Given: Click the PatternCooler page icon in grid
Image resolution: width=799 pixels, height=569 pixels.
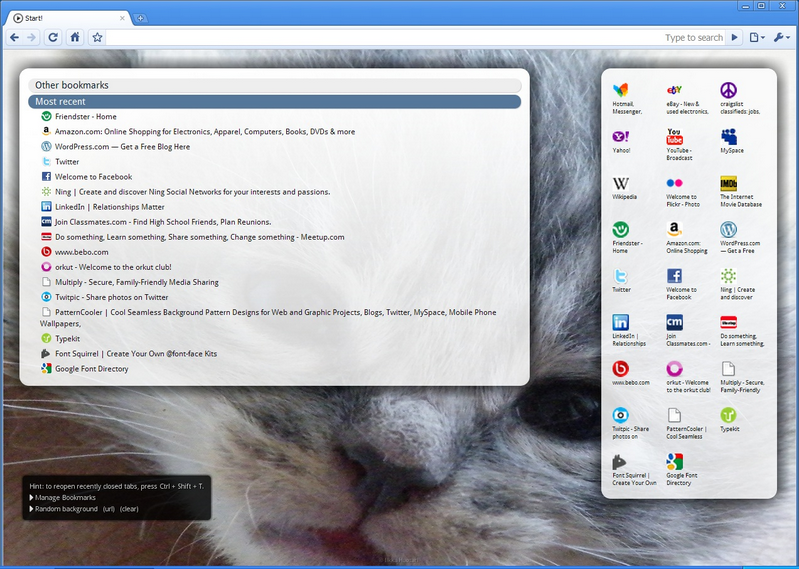Looking at the screenshot, I should point(674,415).
